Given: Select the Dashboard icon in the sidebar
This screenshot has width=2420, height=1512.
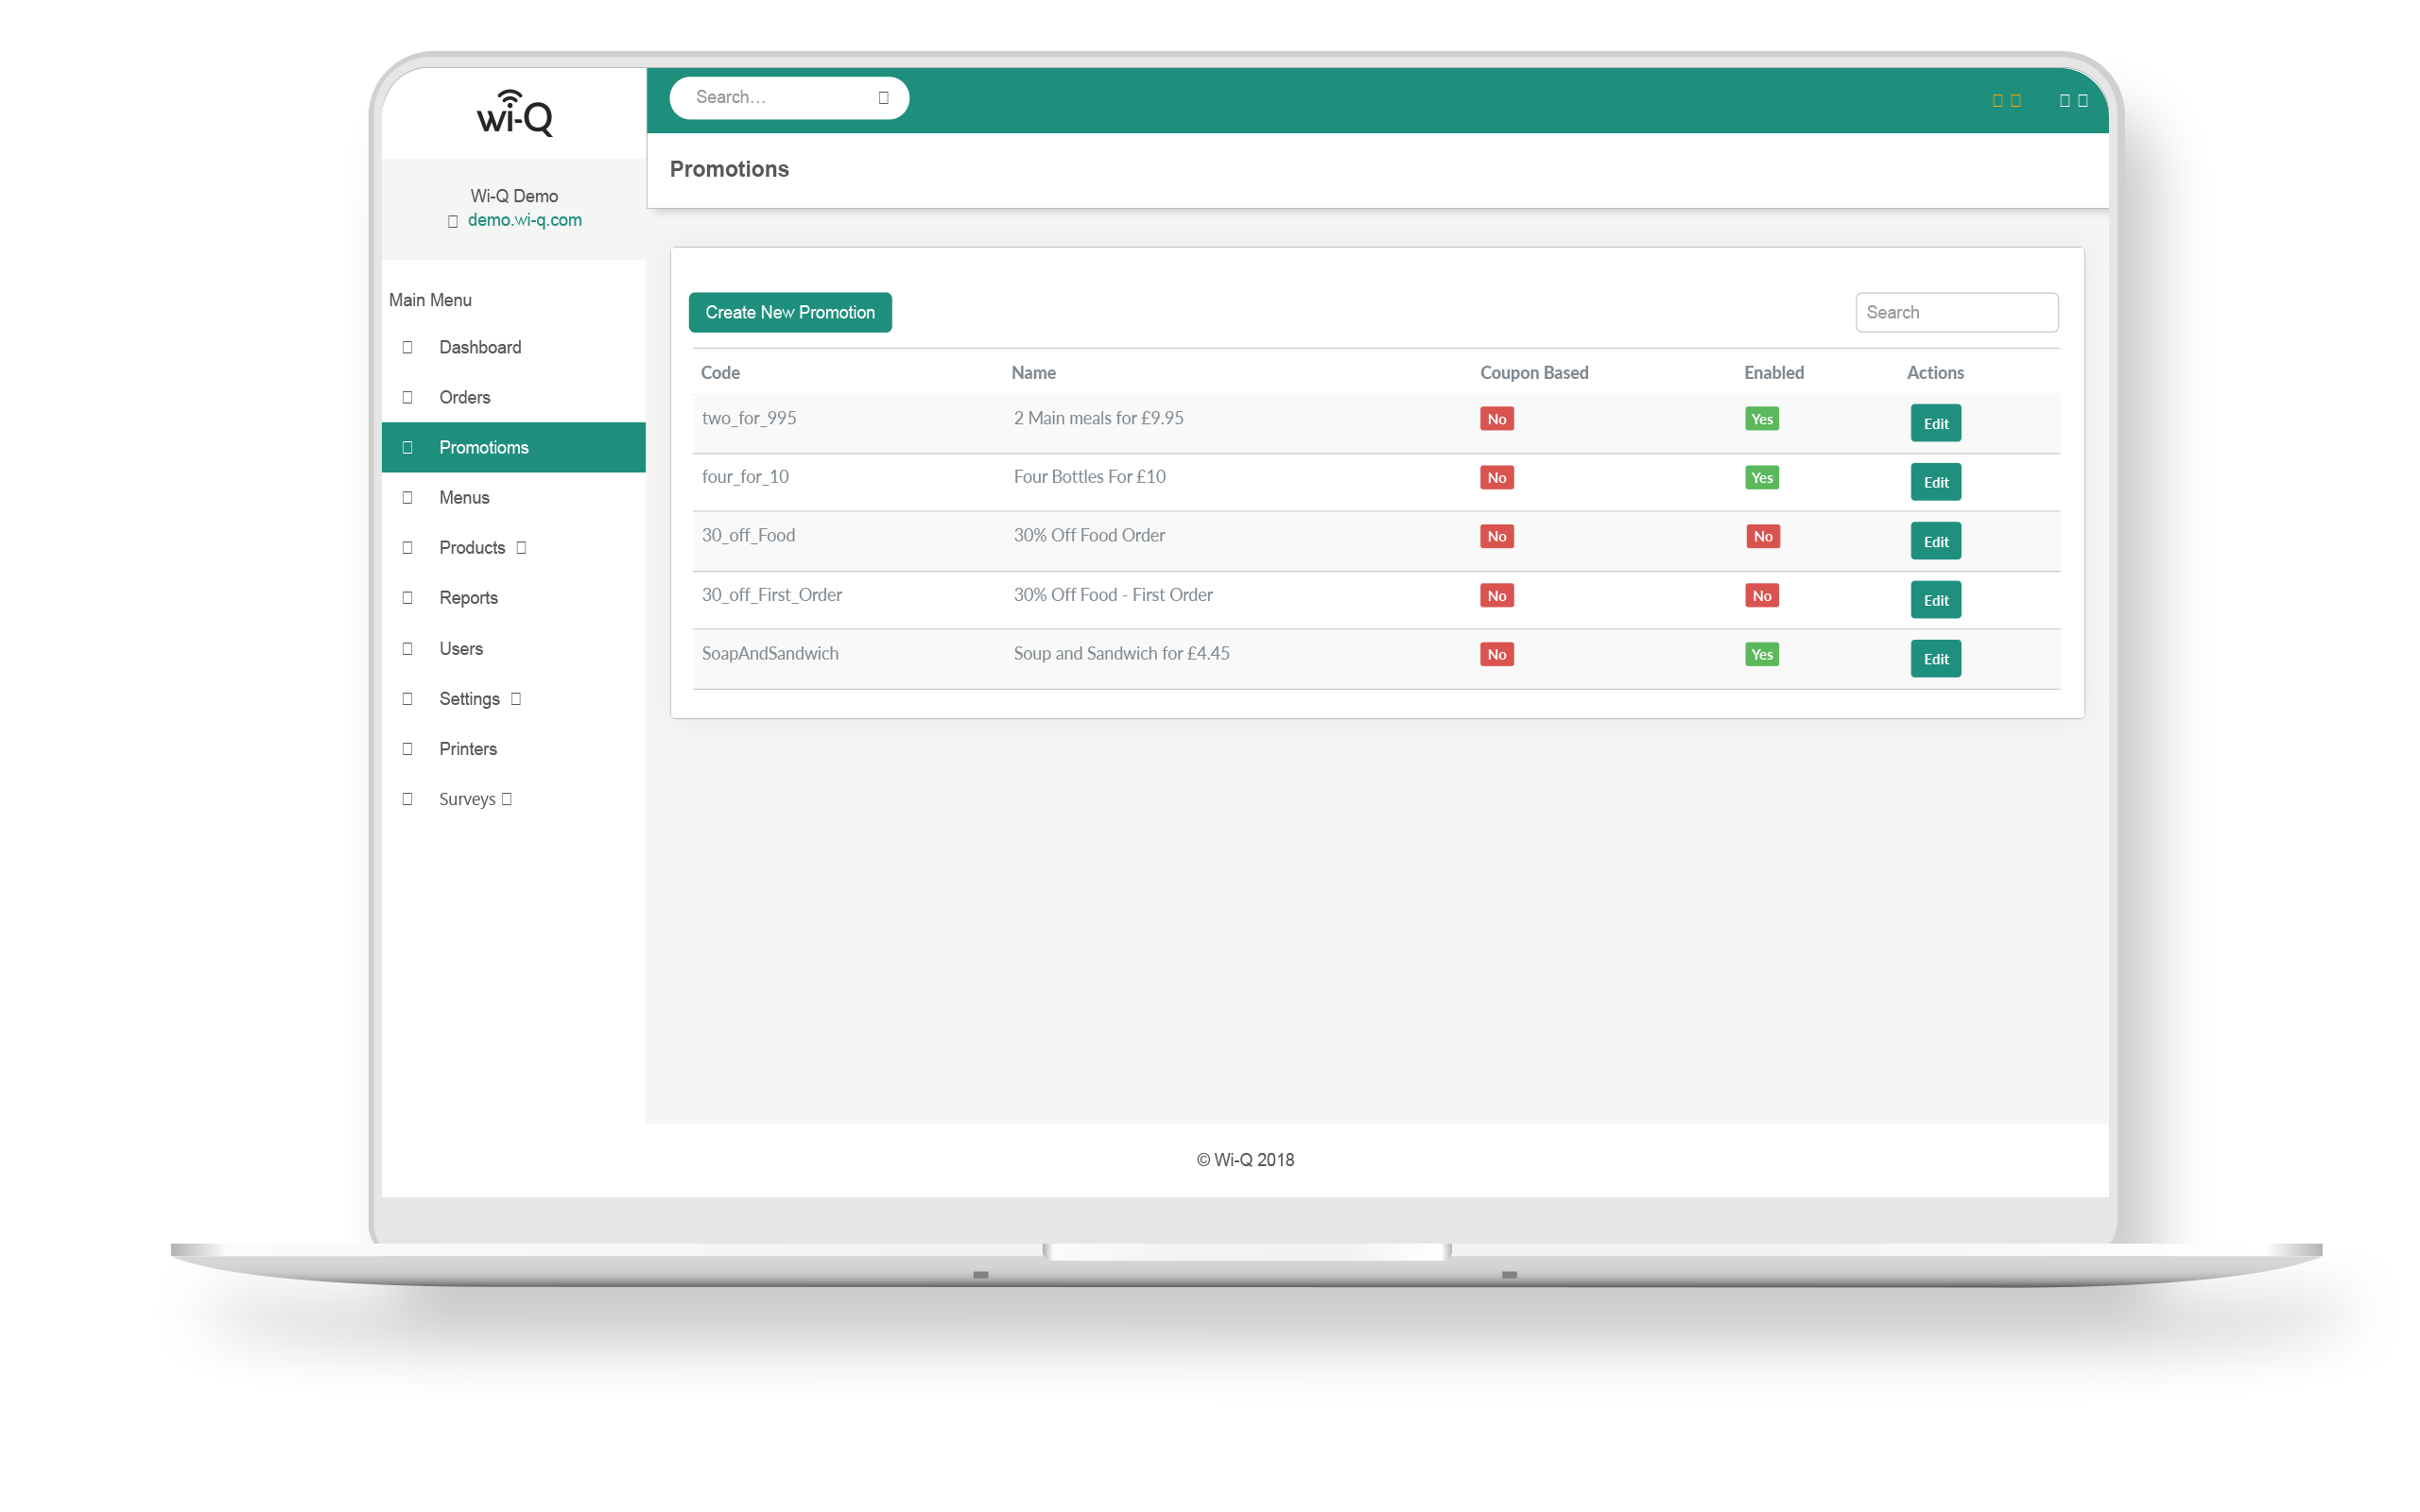Looking at the screenshot, I should pos(406,346).
